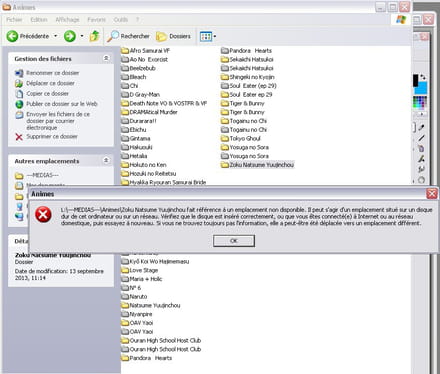
Task: Click the Supprimer ce dossier link
Action: [x=52, y=137]
